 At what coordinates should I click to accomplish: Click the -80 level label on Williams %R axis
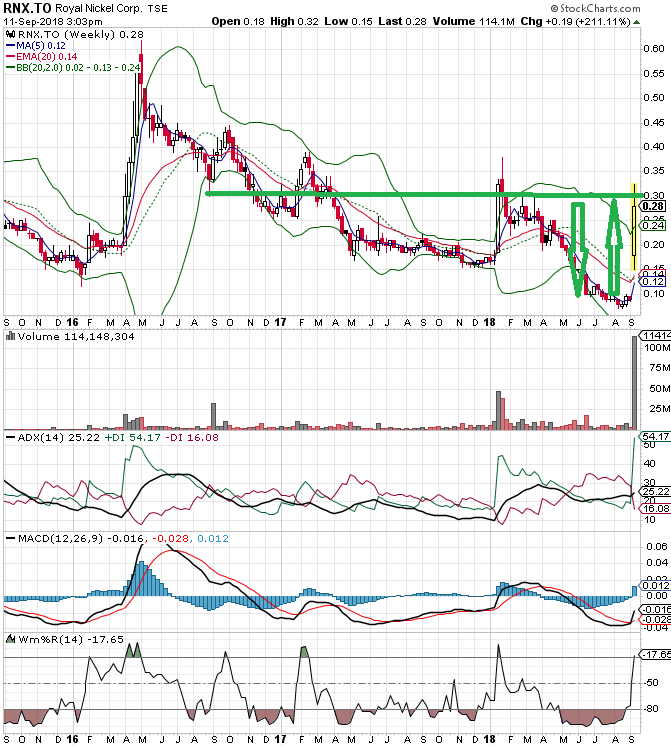pyautogui.click(x=651, y=708)
